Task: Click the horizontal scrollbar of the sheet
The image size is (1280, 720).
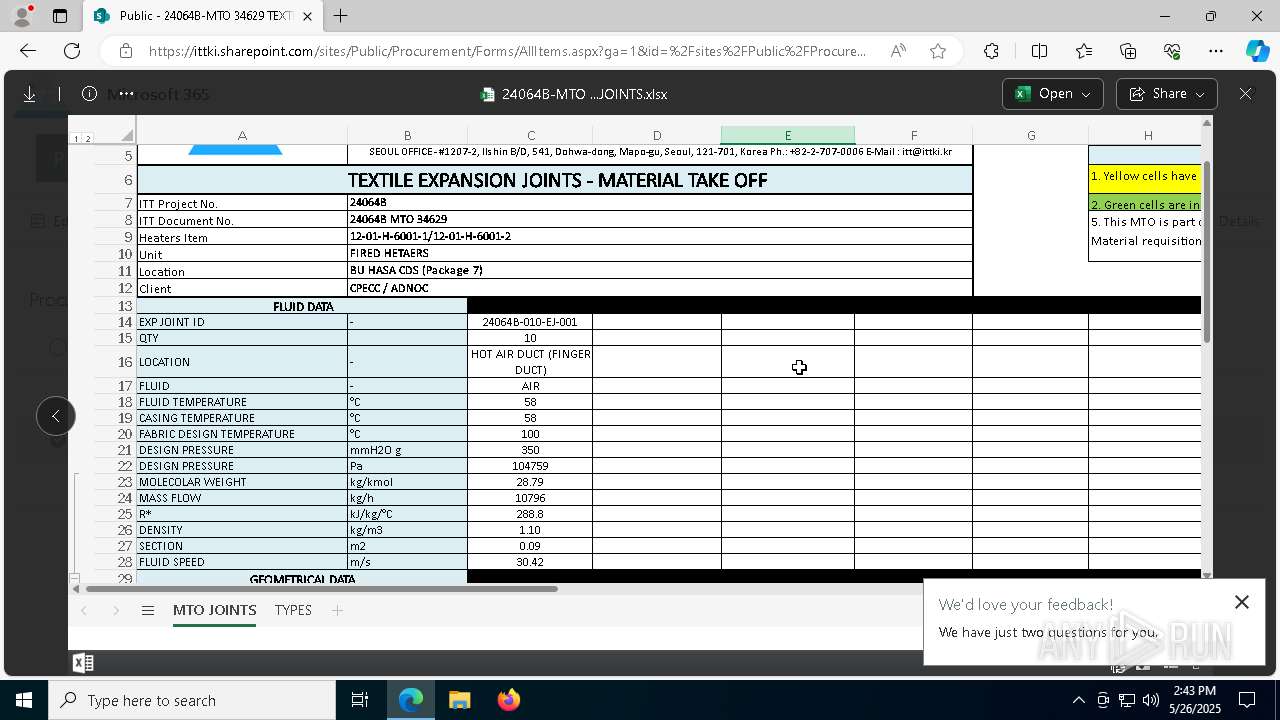Action: coord(320,588)
